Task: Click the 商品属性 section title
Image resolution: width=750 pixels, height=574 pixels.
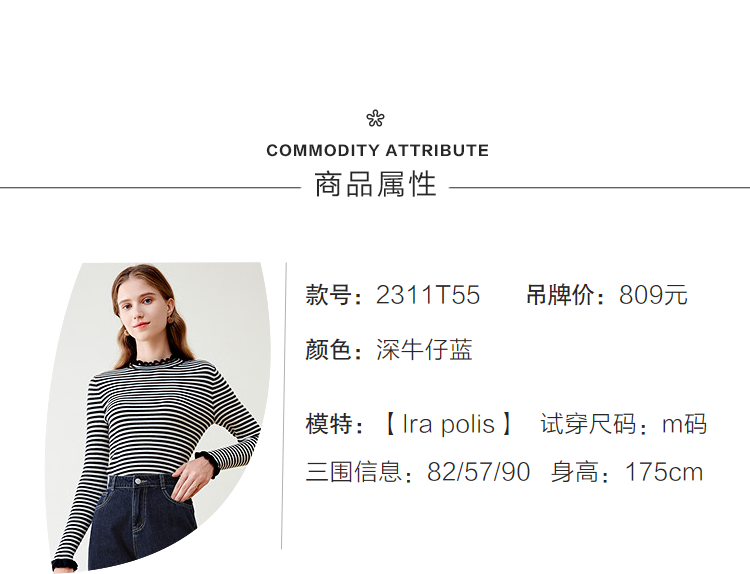Action: coord(375,185)
